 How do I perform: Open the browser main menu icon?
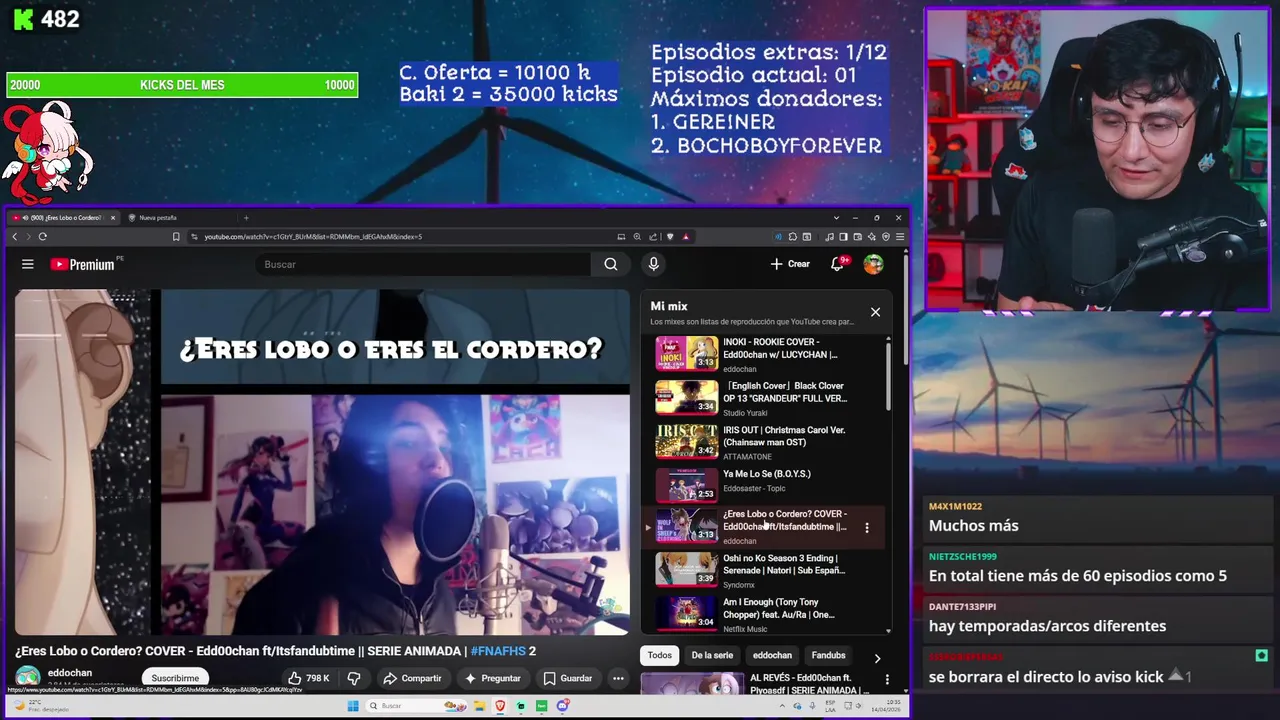coord(900,237)
